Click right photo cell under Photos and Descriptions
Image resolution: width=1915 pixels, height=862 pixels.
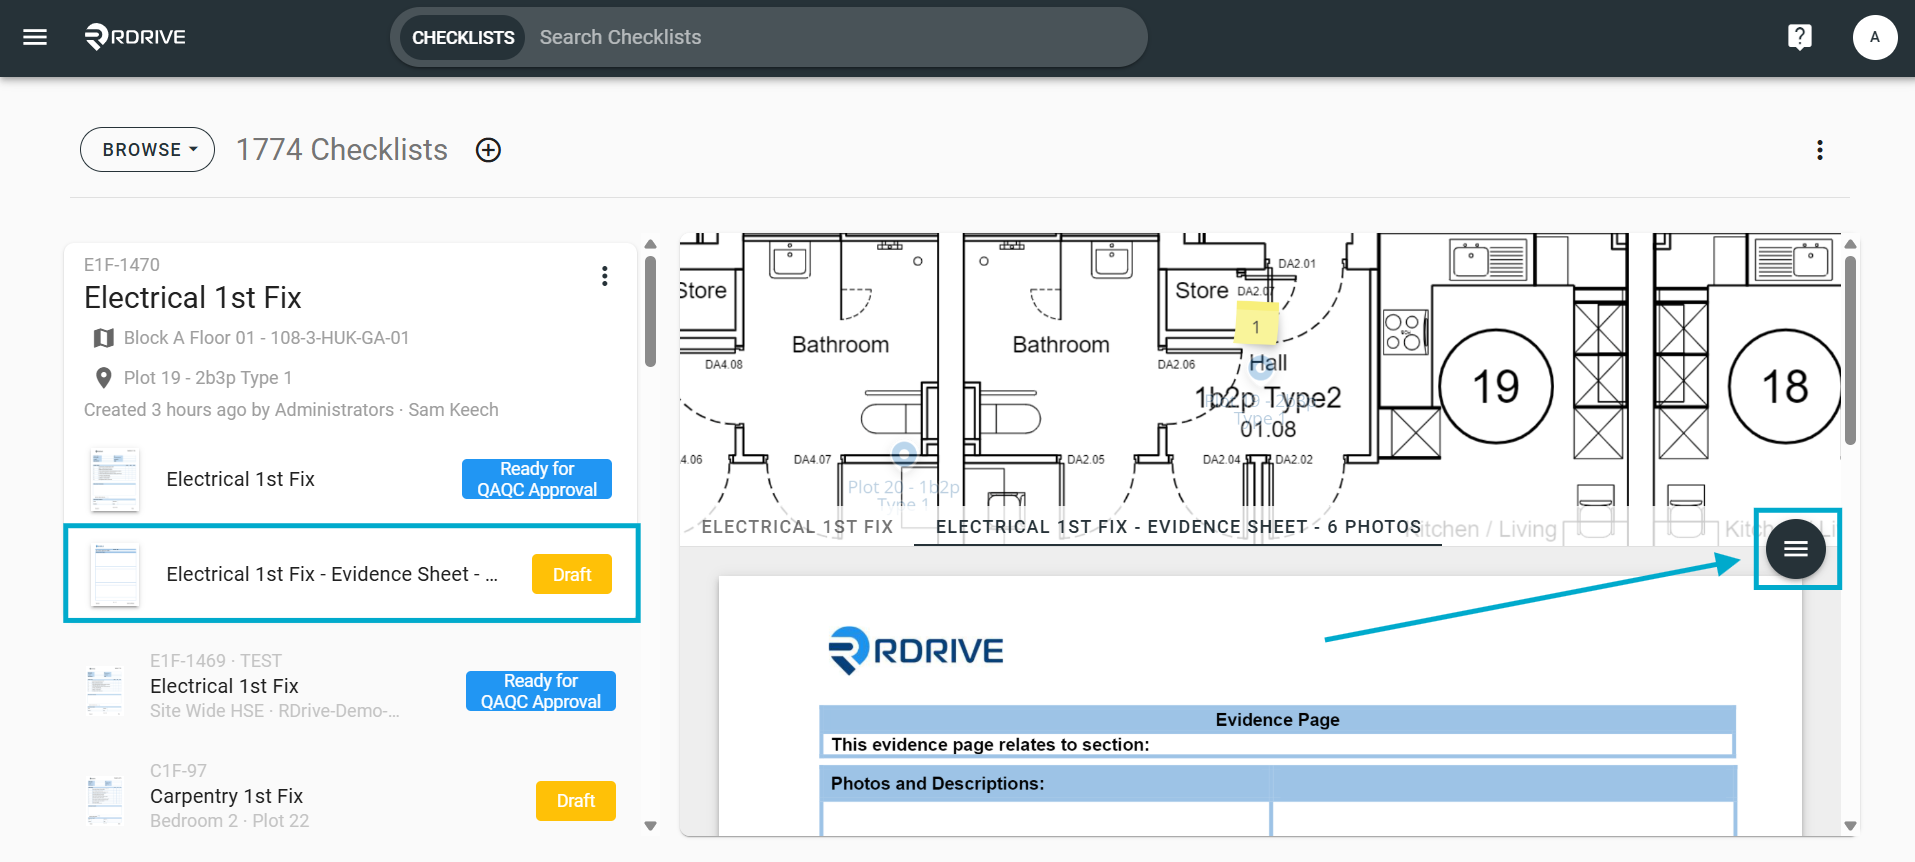click(x=1503, y=818)
